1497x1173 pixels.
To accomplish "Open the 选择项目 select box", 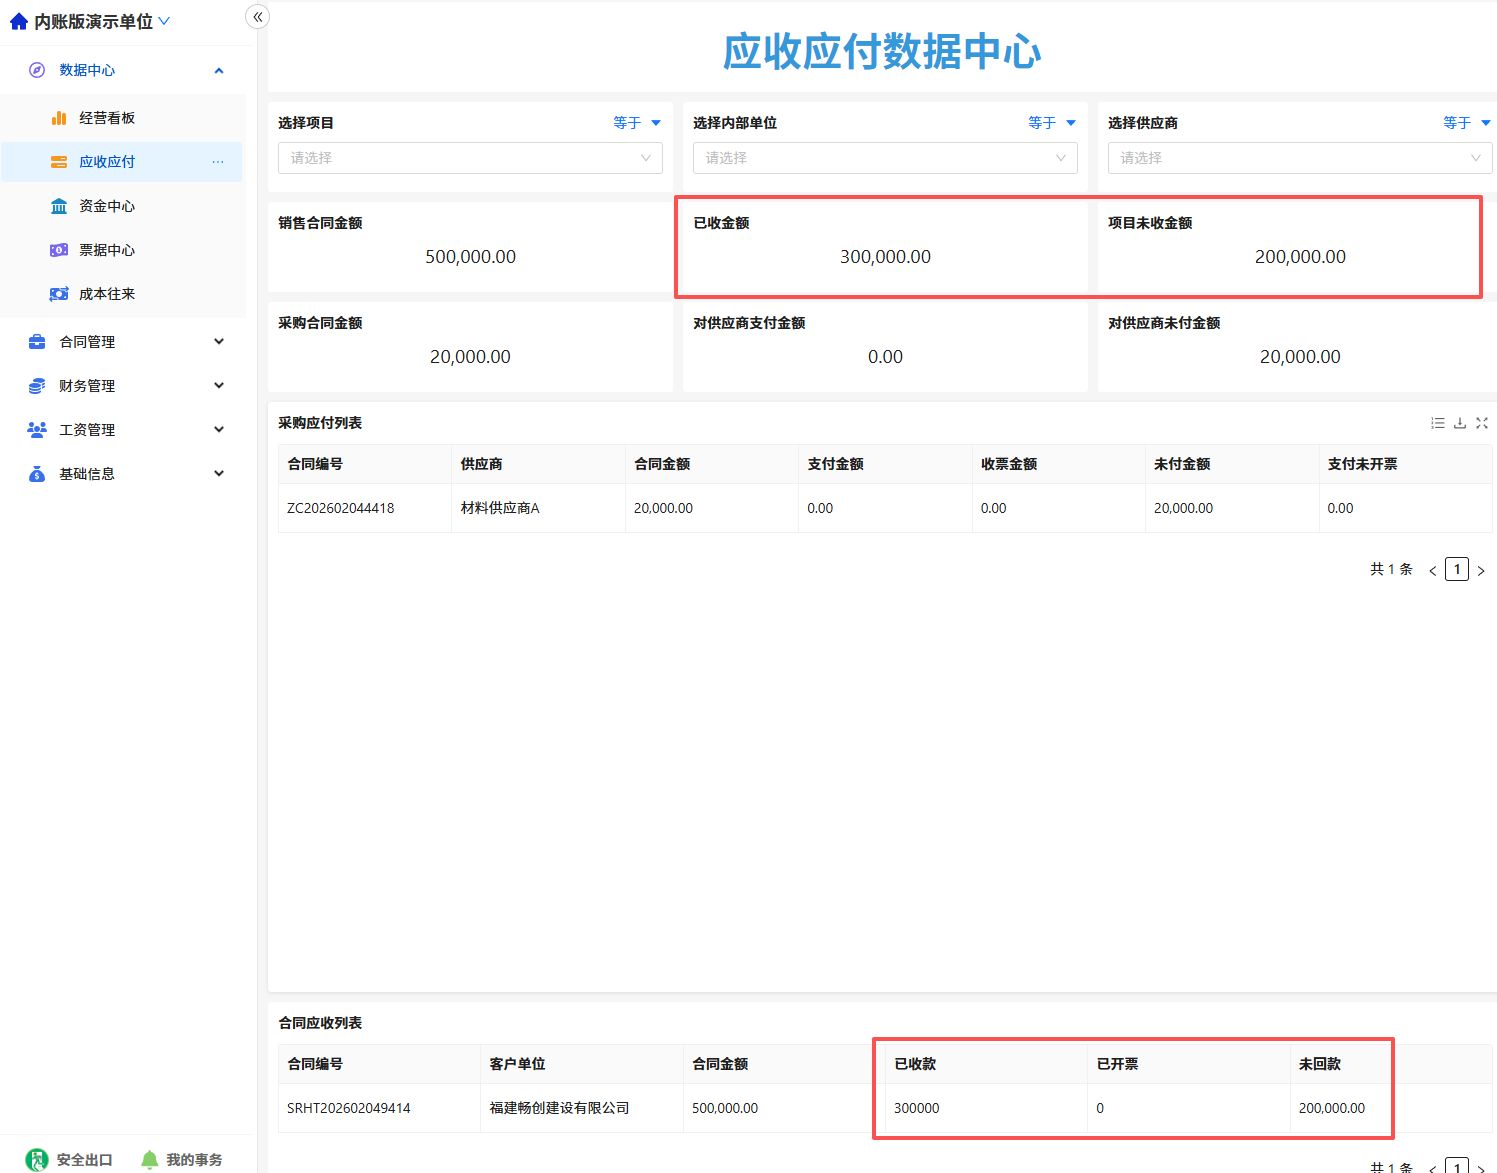I will [x=470, y=158].
